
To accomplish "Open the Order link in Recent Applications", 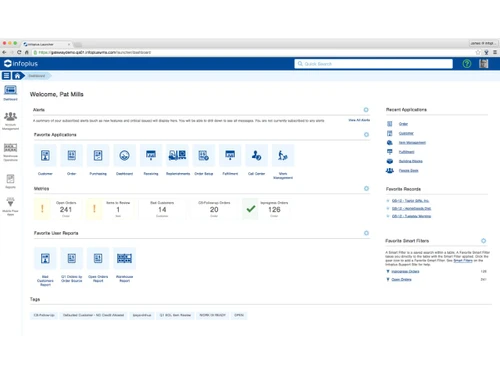I will [403, 124].
